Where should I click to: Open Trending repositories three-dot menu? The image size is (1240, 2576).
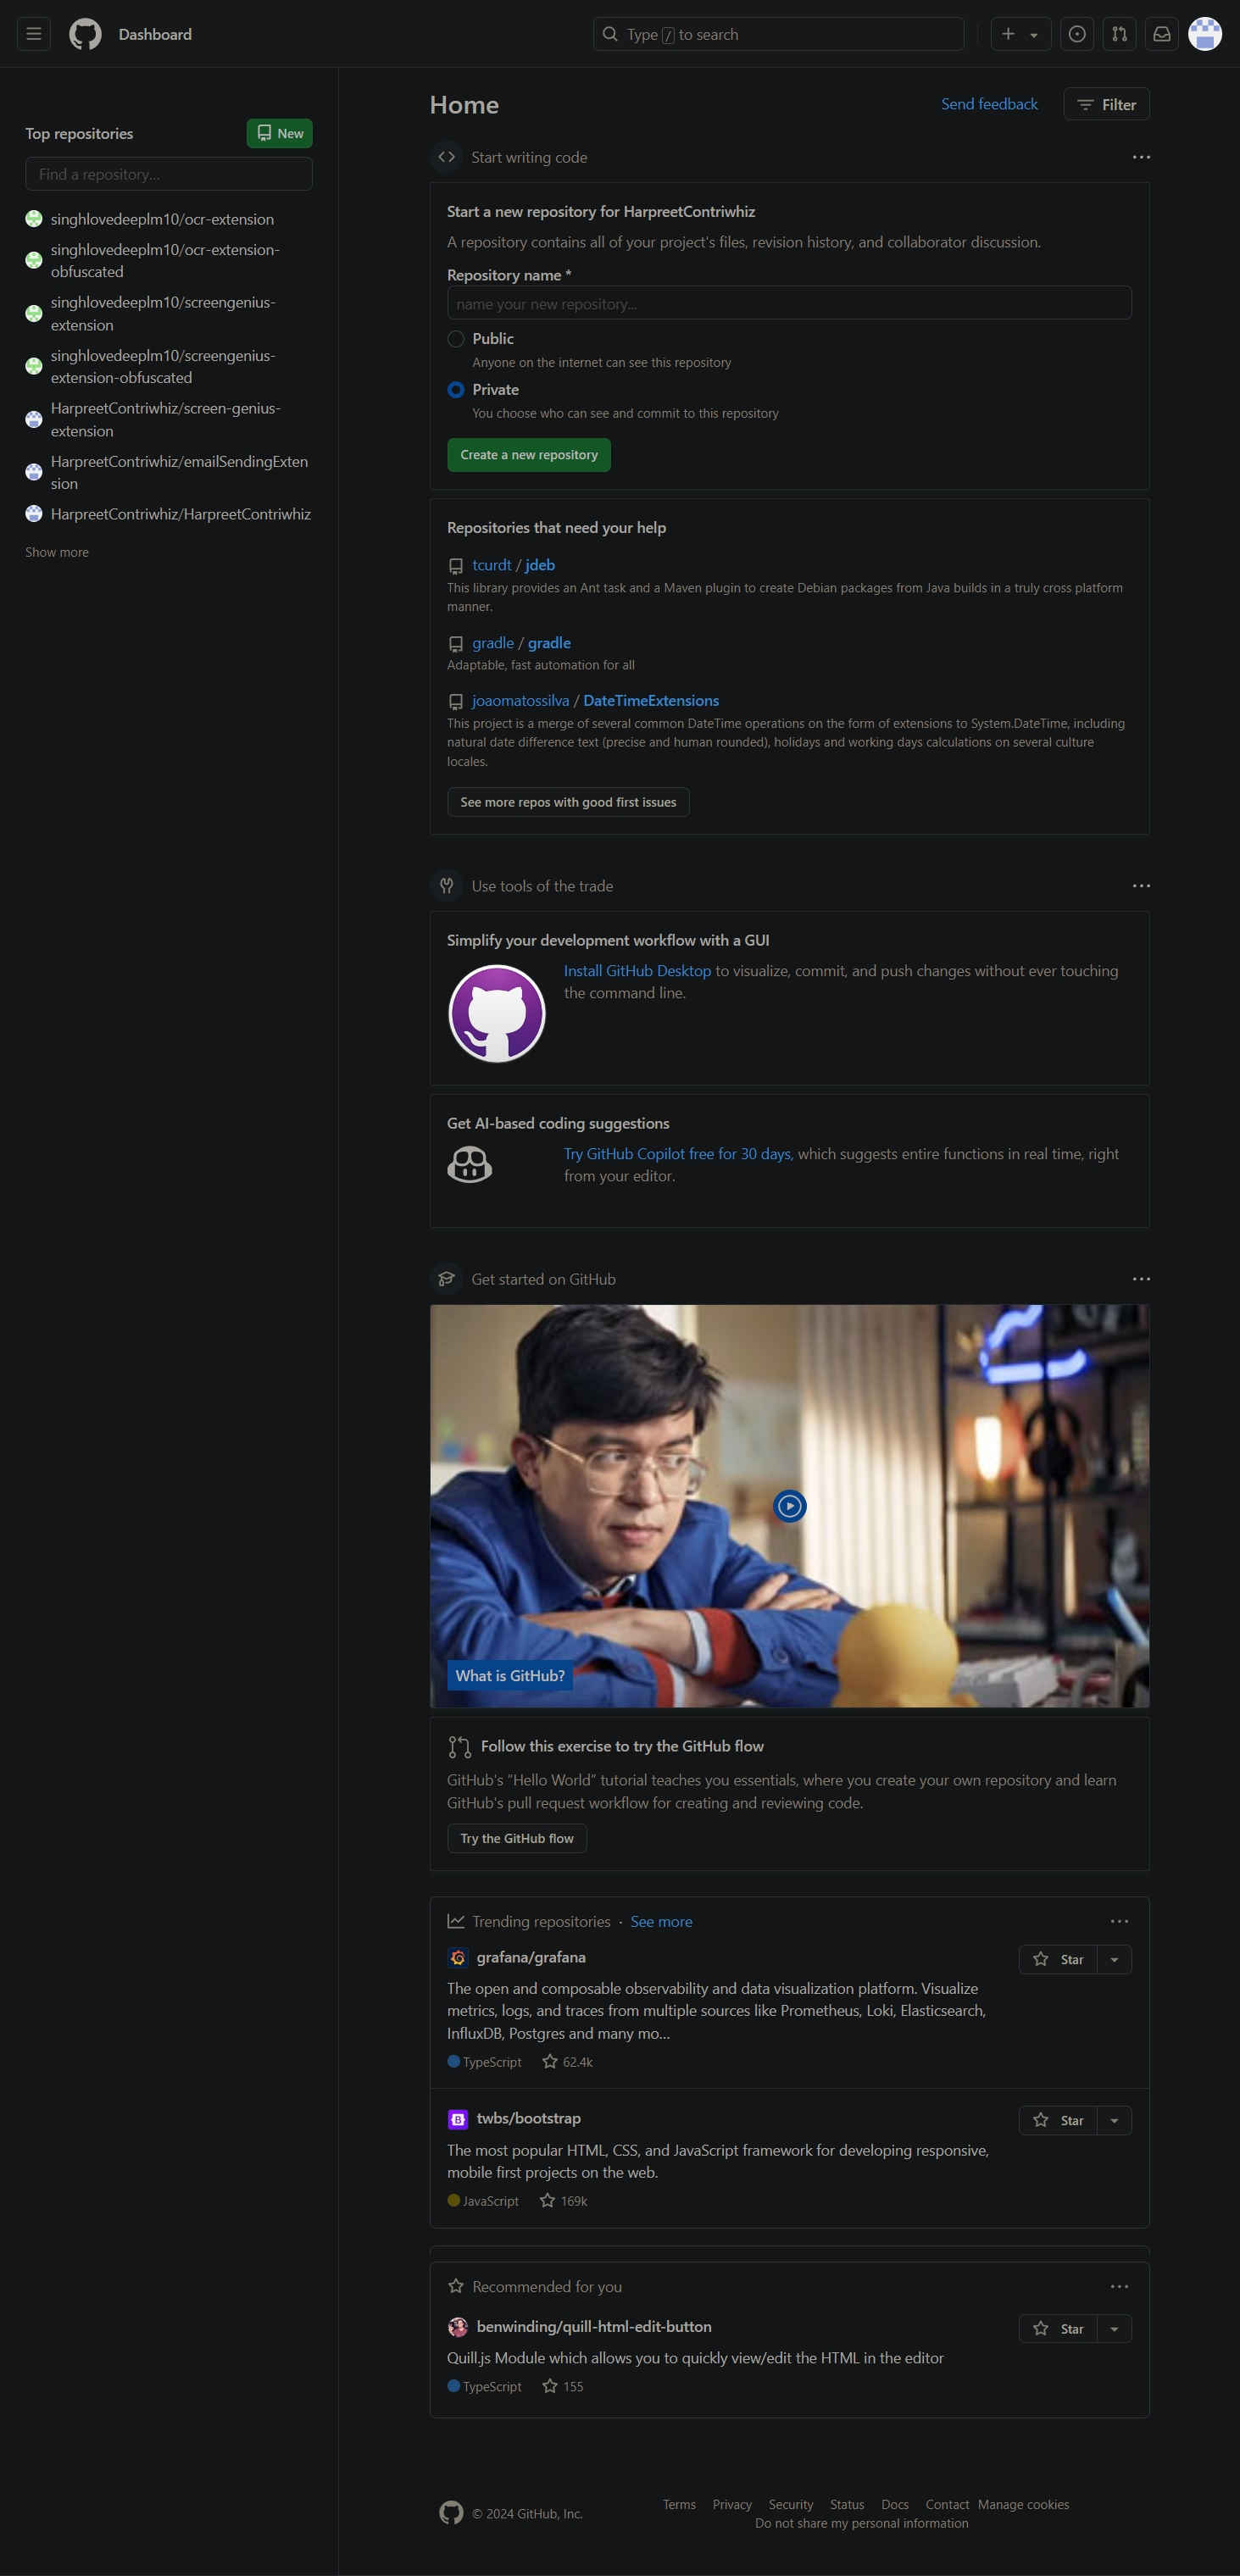pyautogui.click(x=1119, y=1921)
